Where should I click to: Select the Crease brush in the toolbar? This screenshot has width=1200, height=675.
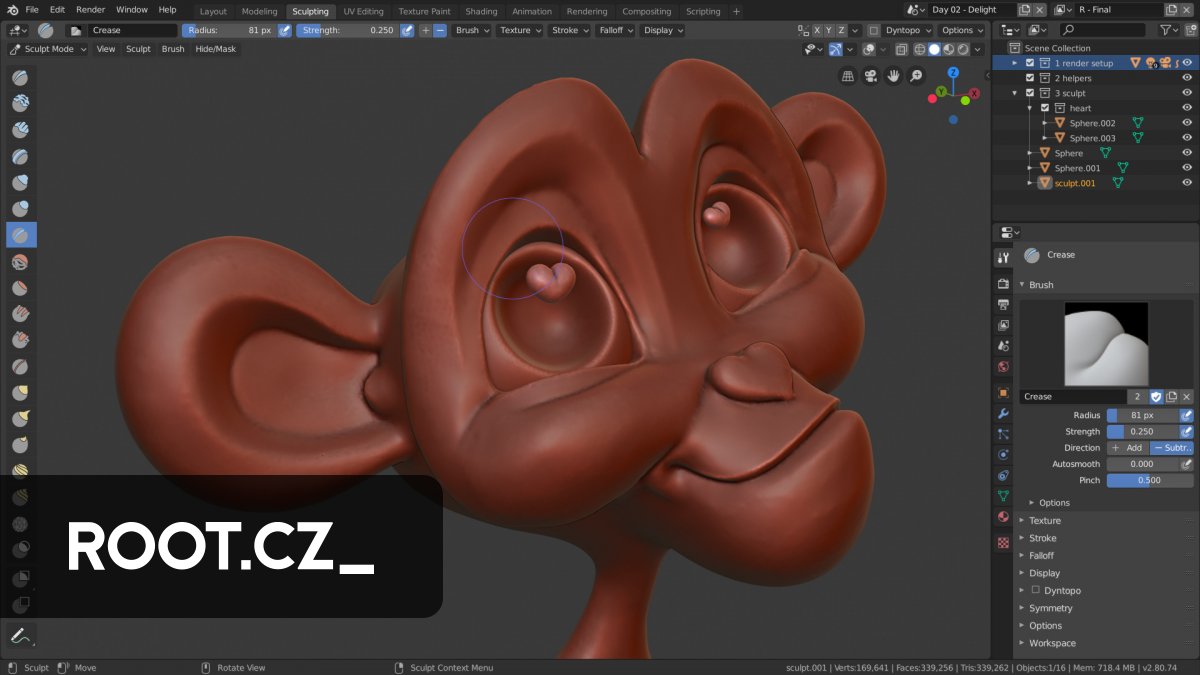(x=19, y=234)
